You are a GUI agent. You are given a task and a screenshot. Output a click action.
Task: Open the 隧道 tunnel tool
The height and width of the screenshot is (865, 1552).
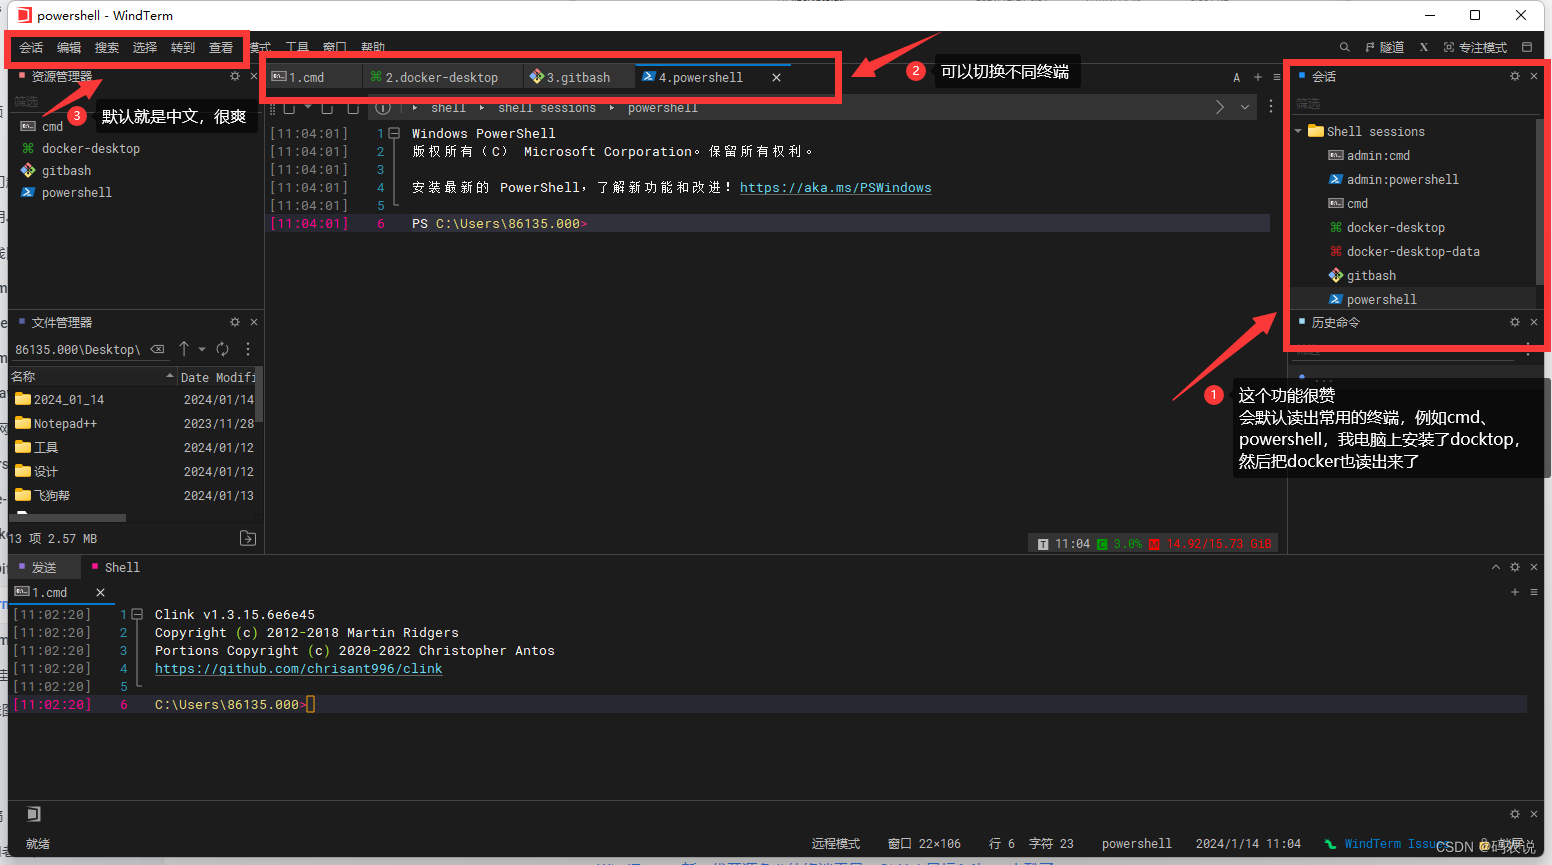click(x=1385, y=47)
